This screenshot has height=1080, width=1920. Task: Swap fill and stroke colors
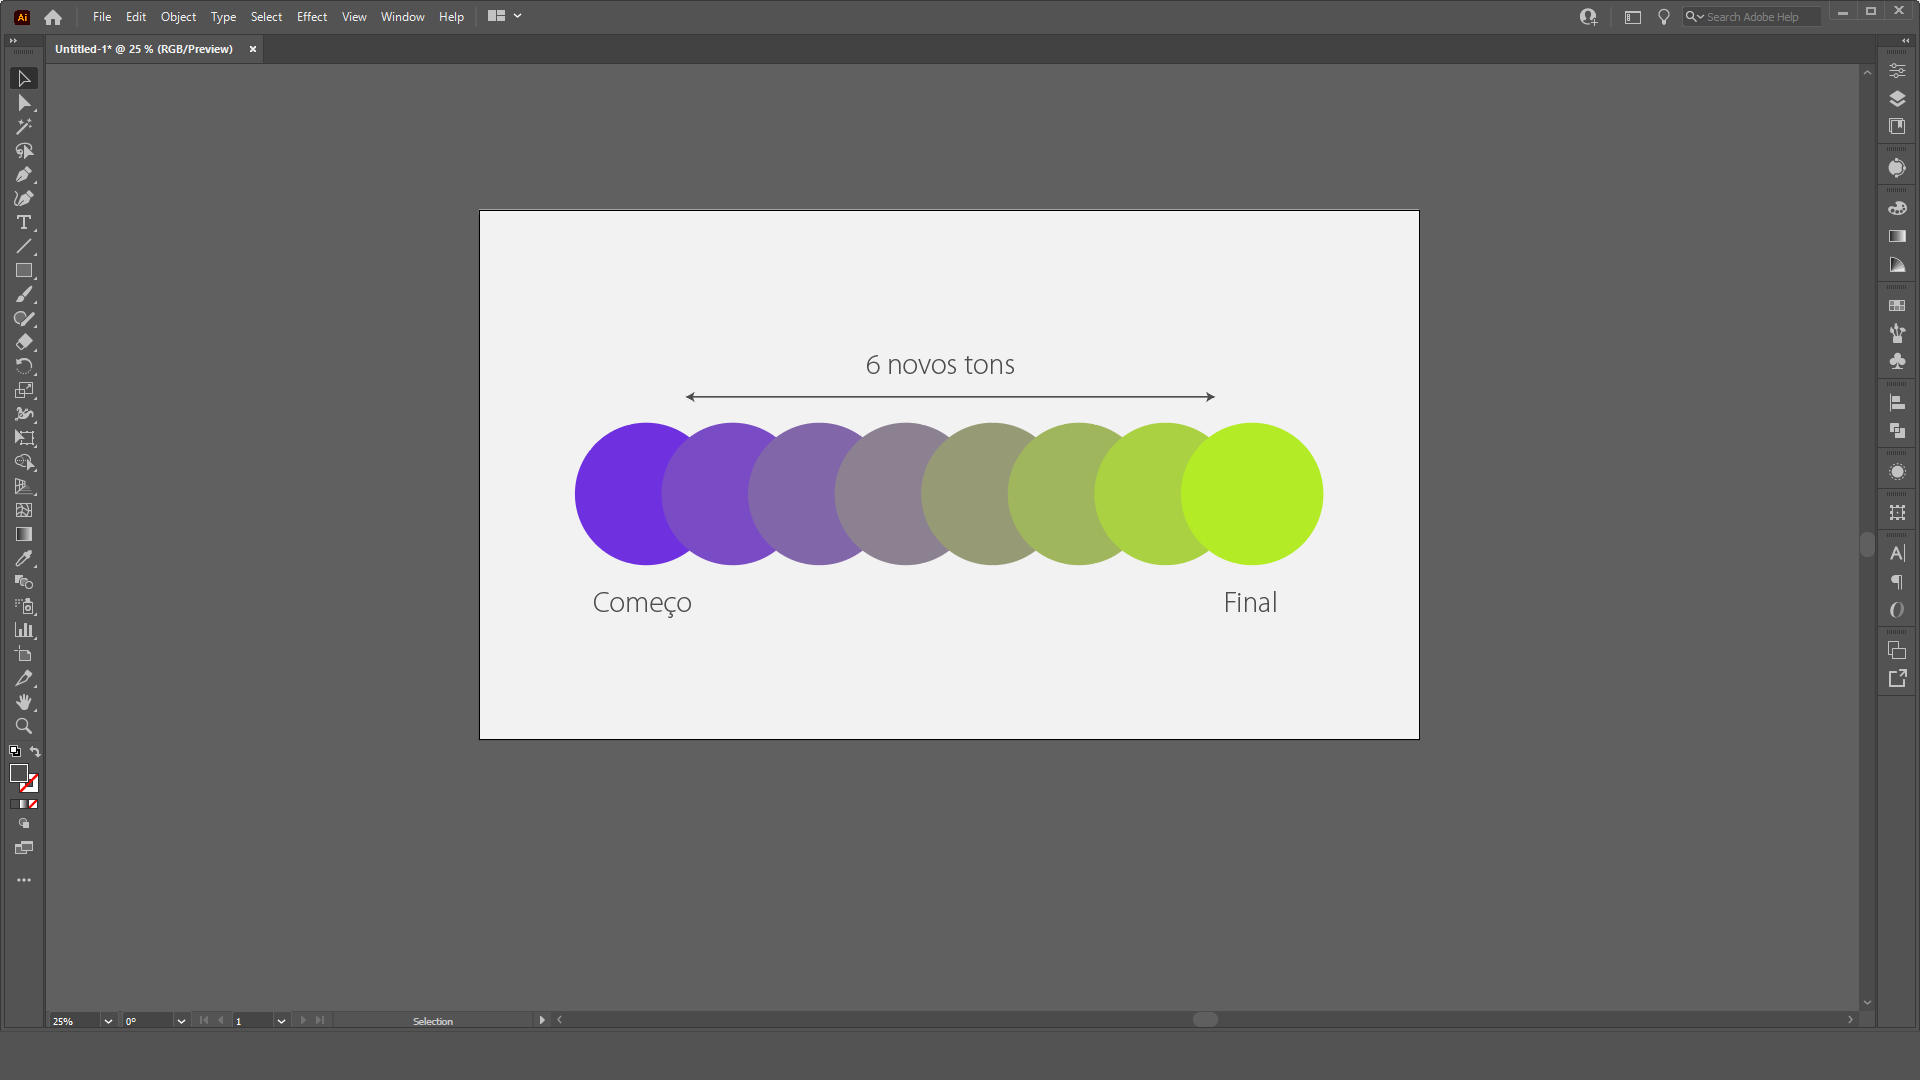coord(35,751)
